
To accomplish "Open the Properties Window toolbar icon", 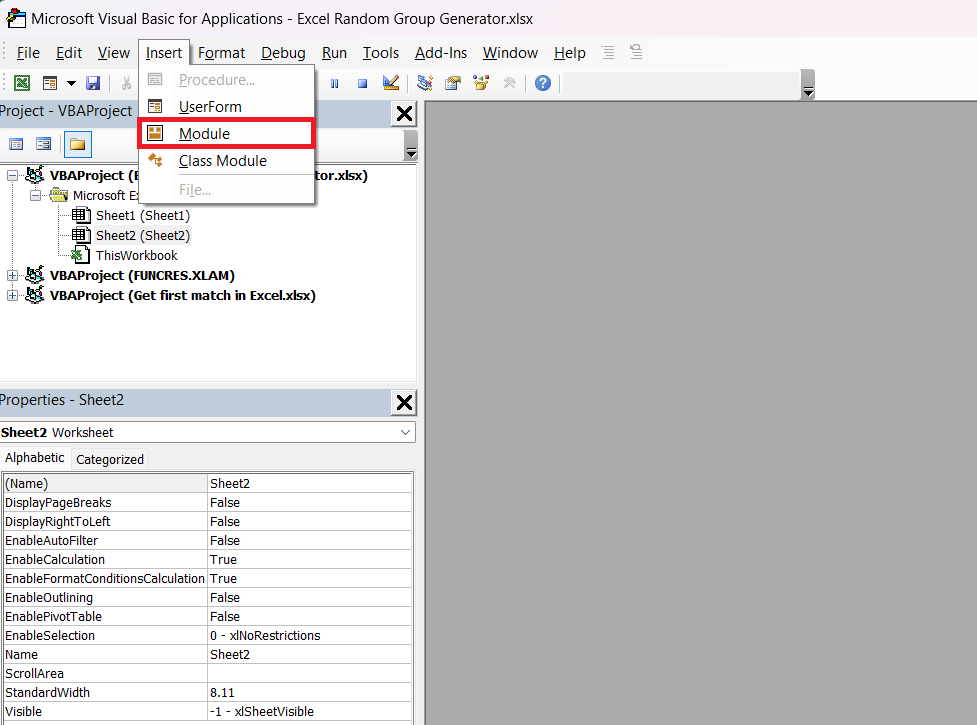I will (453, 83).
